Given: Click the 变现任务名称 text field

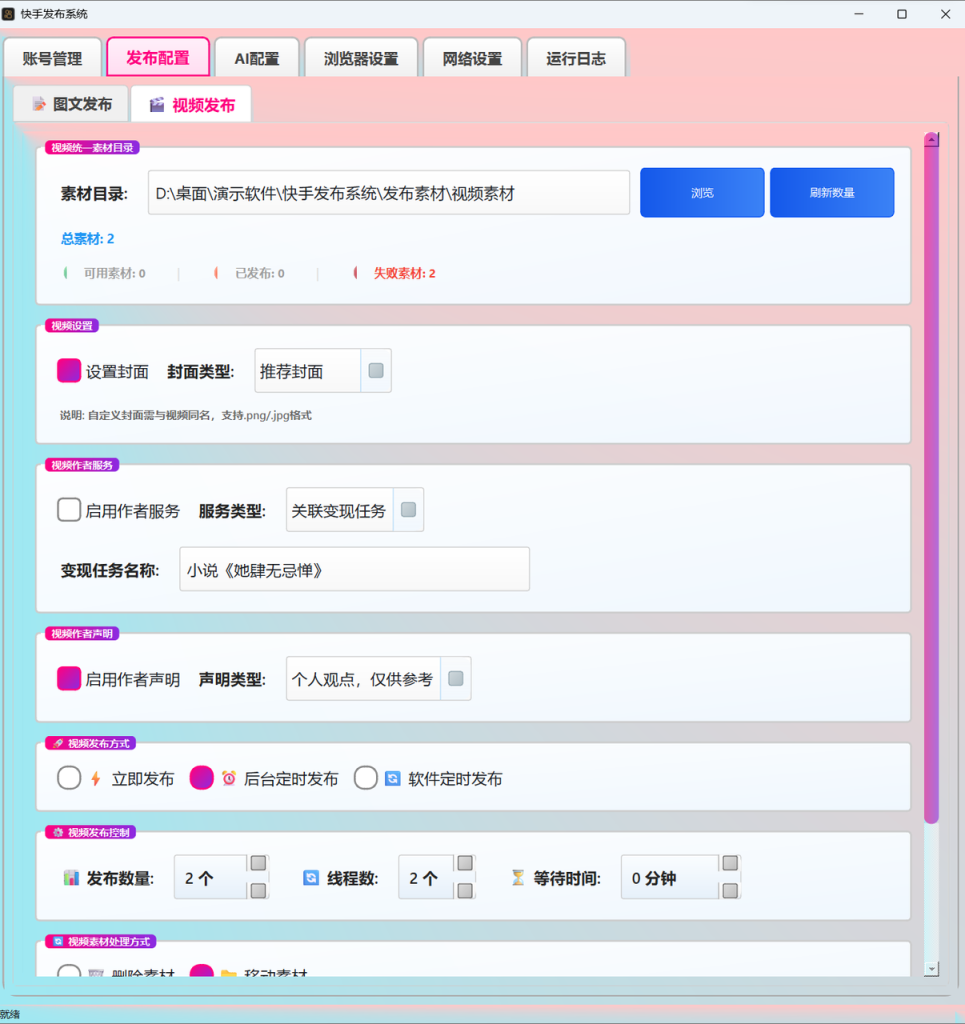Looking at the screenshot, I should point(355,569).
